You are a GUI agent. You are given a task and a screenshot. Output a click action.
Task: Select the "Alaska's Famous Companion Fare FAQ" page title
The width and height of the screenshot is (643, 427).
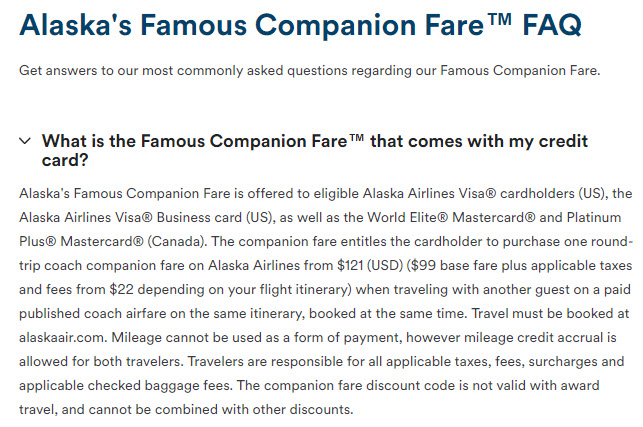click(300, 25)
